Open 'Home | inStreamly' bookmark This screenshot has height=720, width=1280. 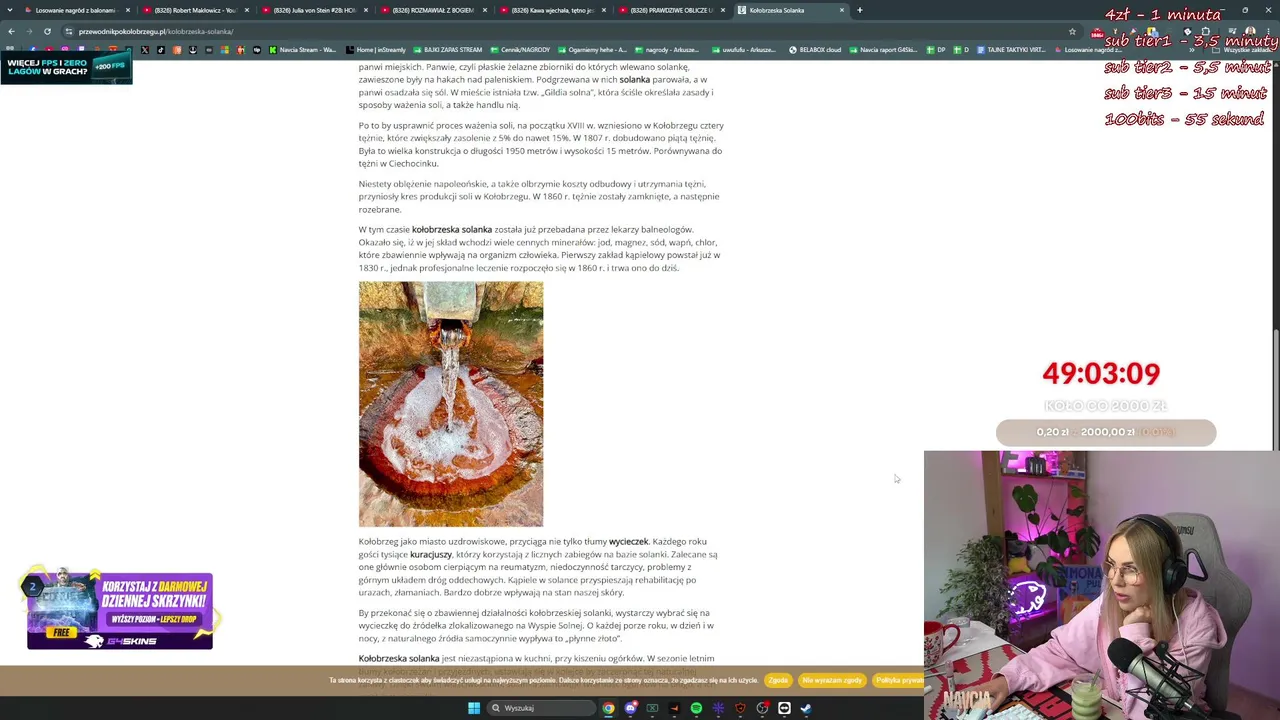point(375,49)
